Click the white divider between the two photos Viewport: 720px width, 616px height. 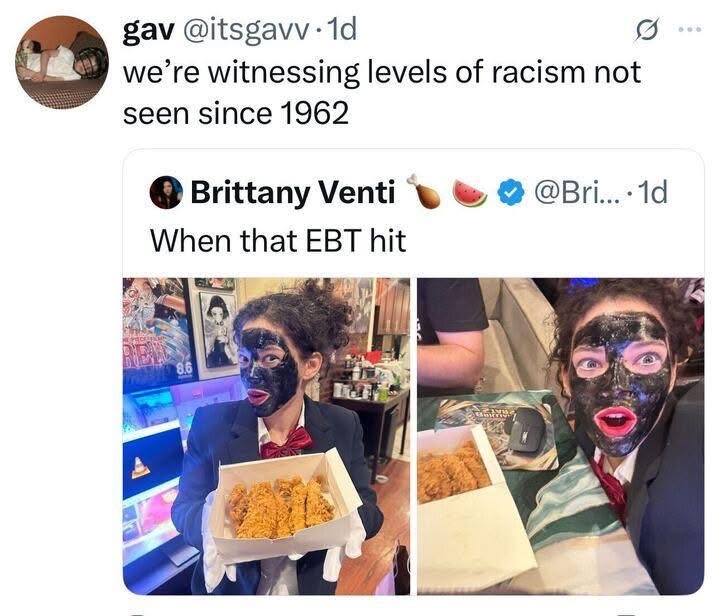tap(414, 436)
